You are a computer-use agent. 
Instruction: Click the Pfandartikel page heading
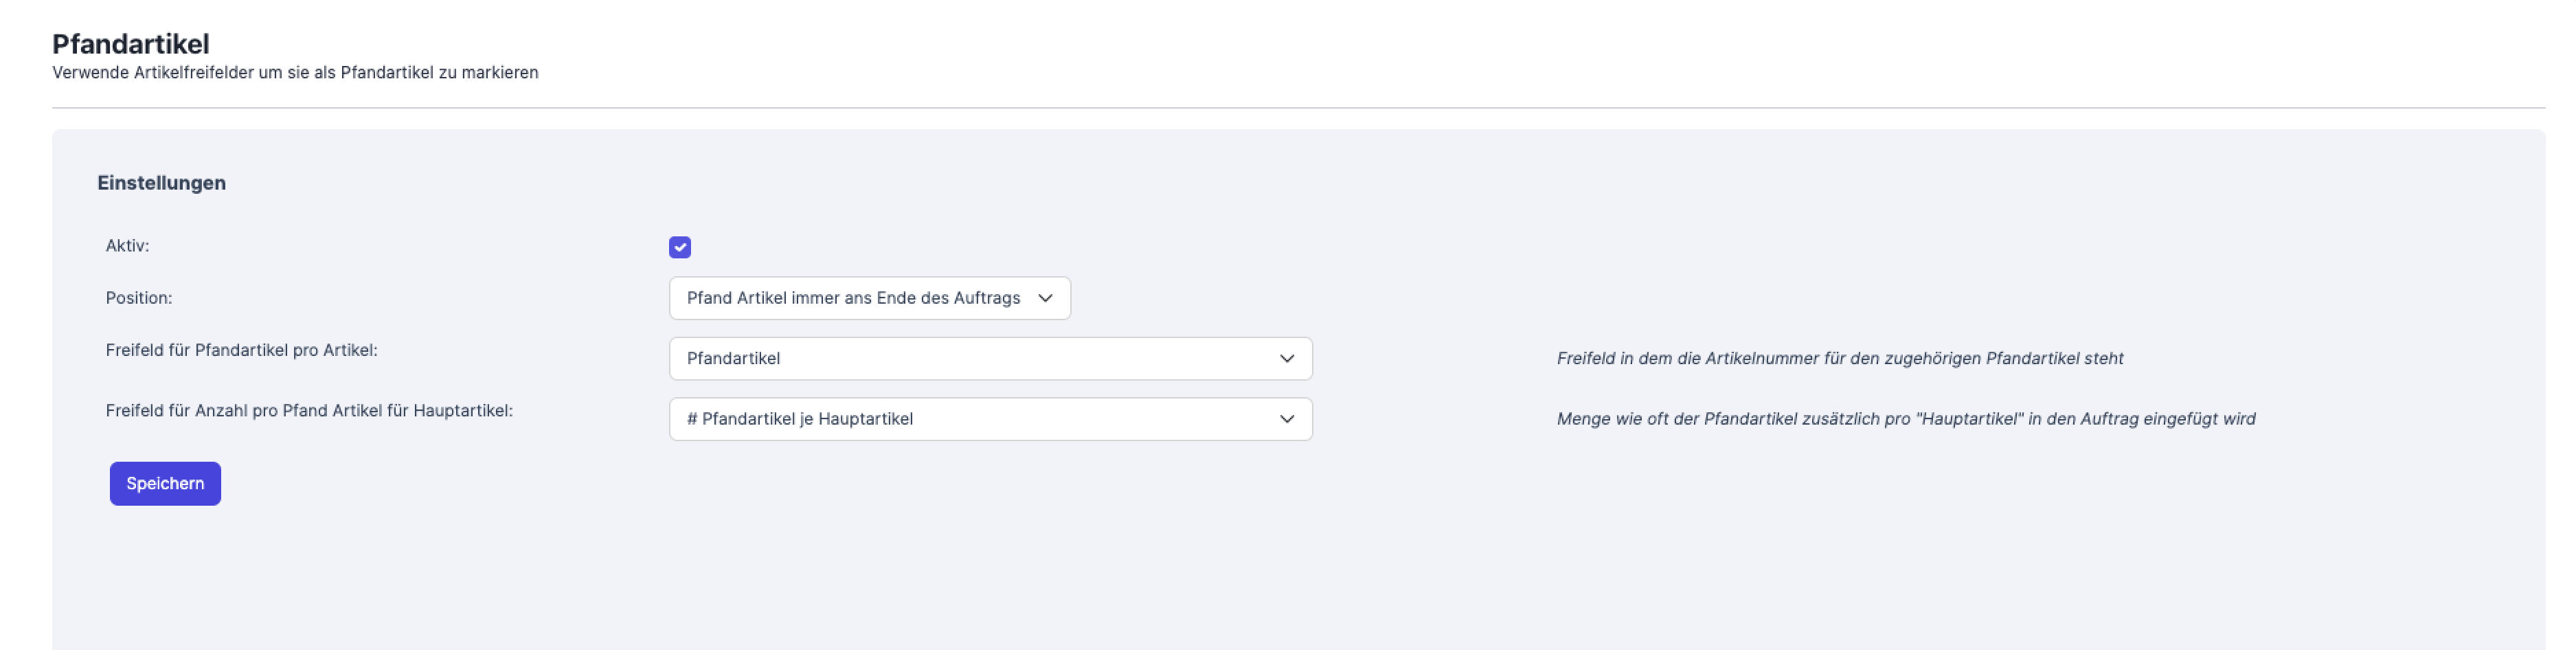131,44
